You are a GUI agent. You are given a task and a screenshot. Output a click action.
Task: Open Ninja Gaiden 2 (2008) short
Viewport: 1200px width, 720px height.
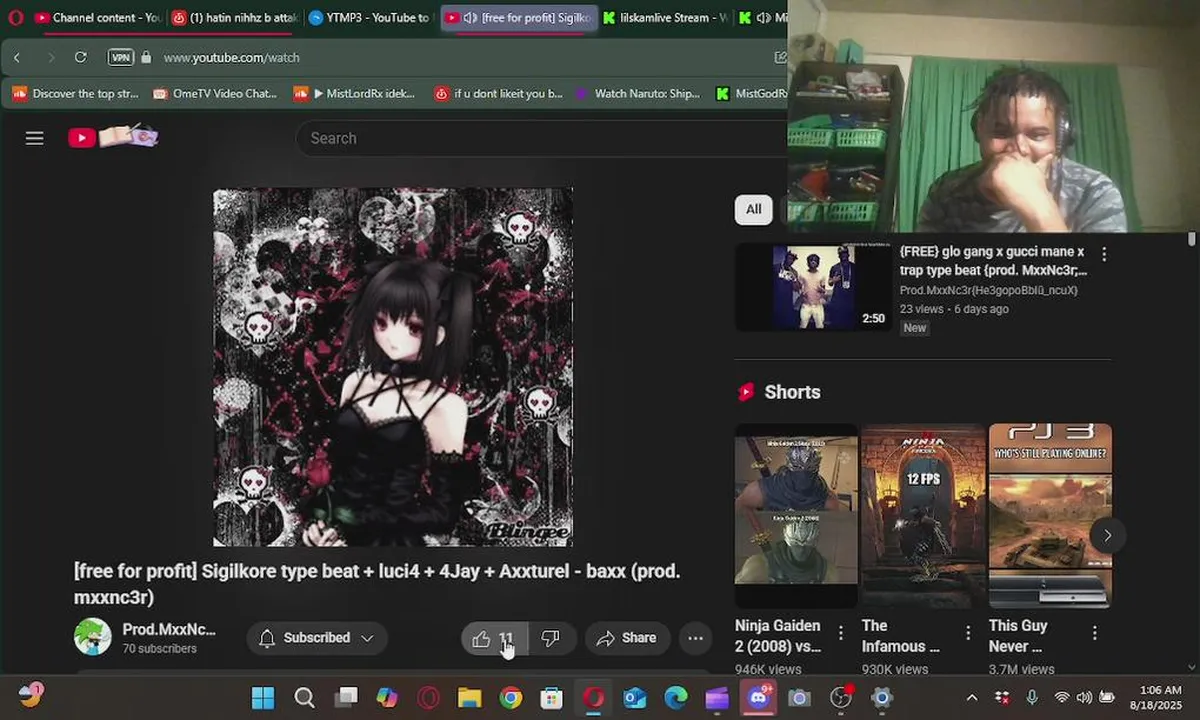[796, 515]
